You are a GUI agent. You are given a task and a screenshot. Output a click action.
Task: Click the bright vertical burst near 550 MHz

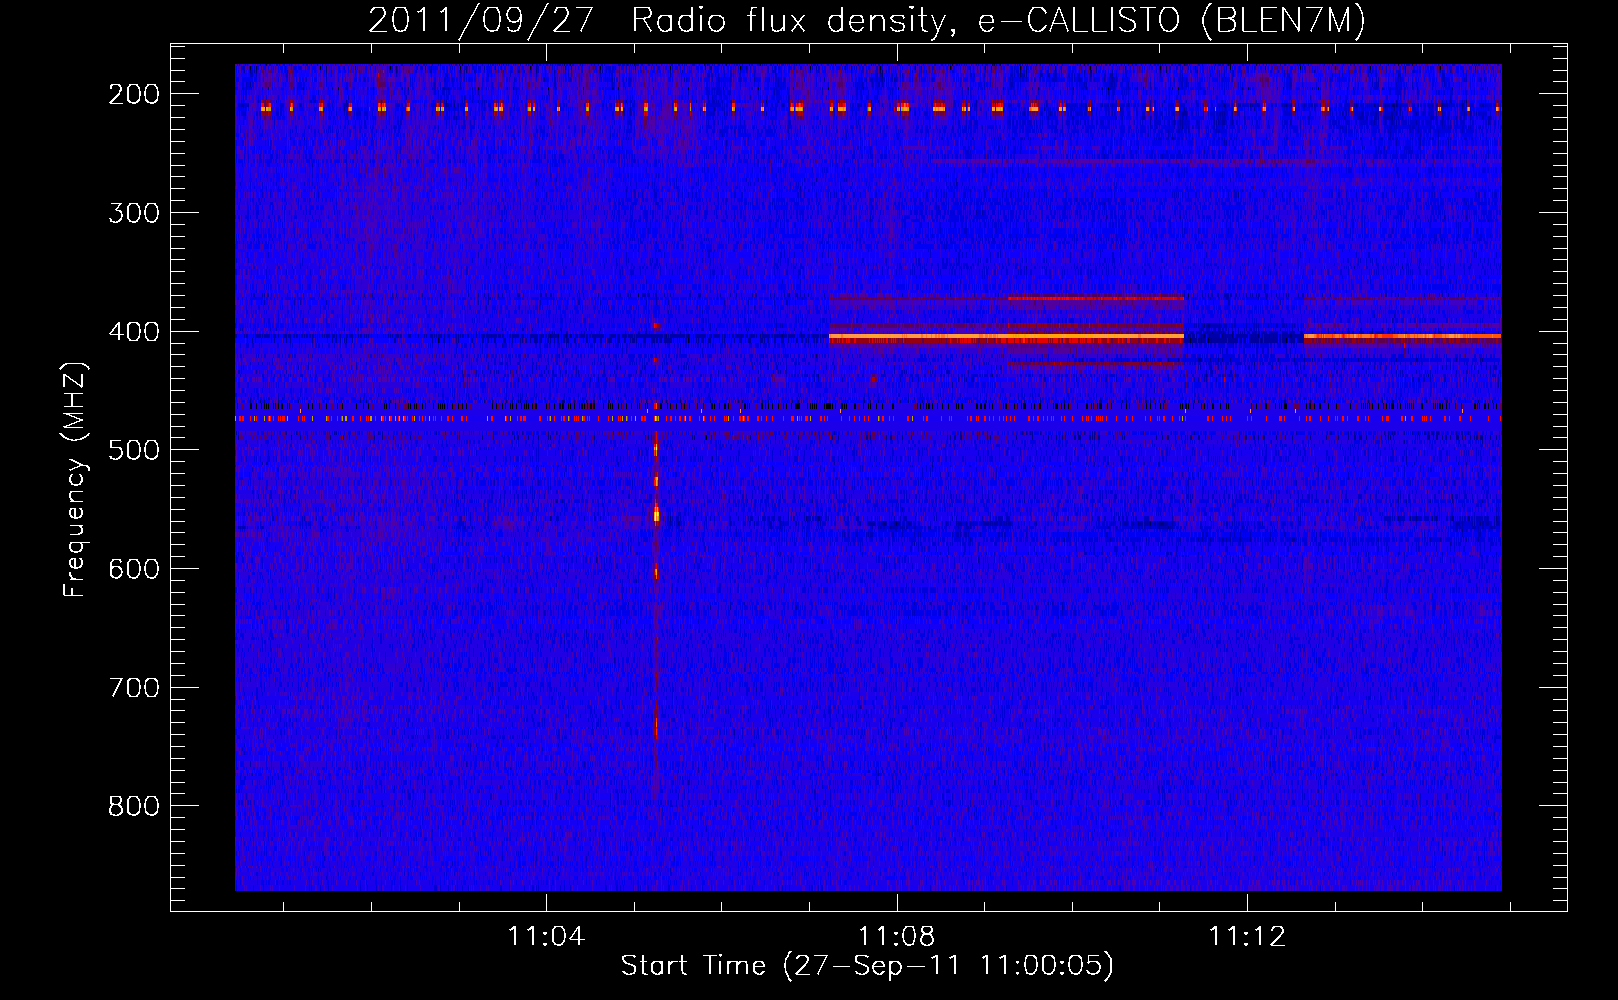pos(656,515)
